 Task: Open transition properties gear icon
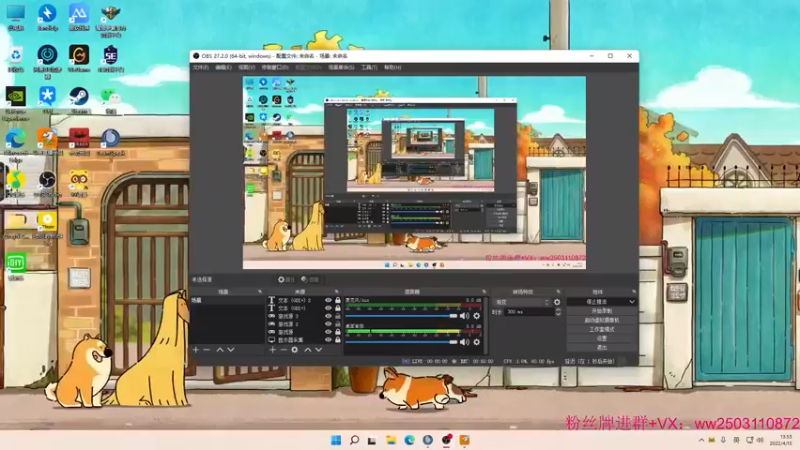(557, 302)
